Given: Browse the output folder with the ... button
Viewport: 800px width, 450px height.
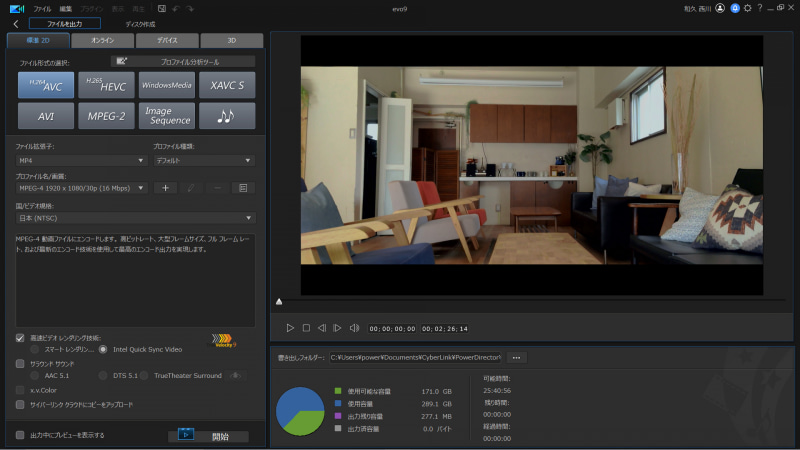Looking at the screenshot, I should pyautogui.click(x=516, y=358).
